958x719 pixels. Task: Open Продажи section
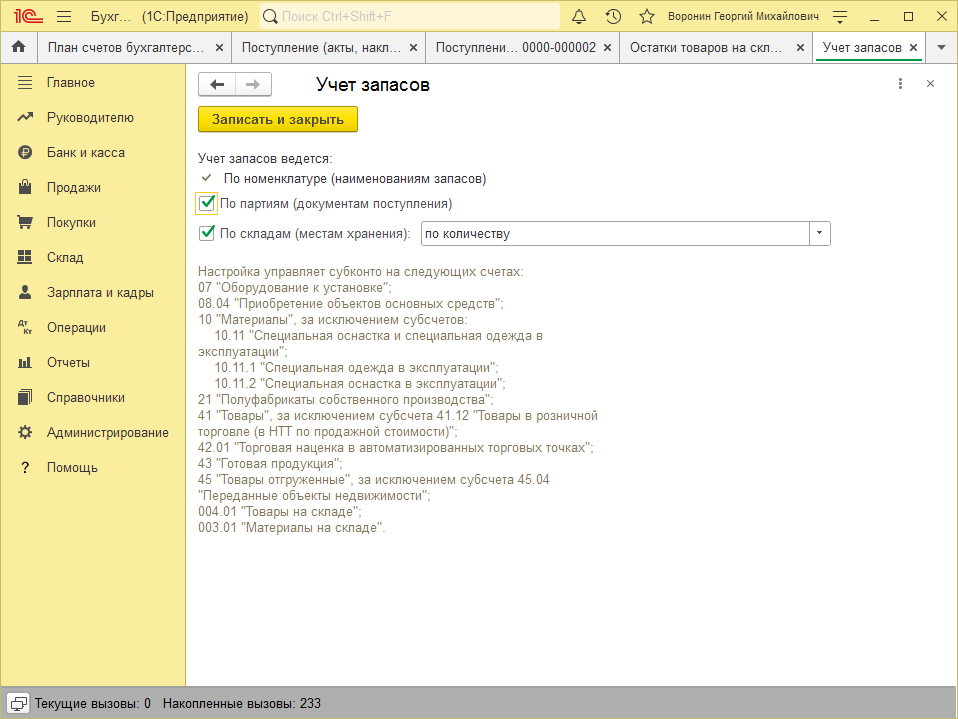coord(74,188)
